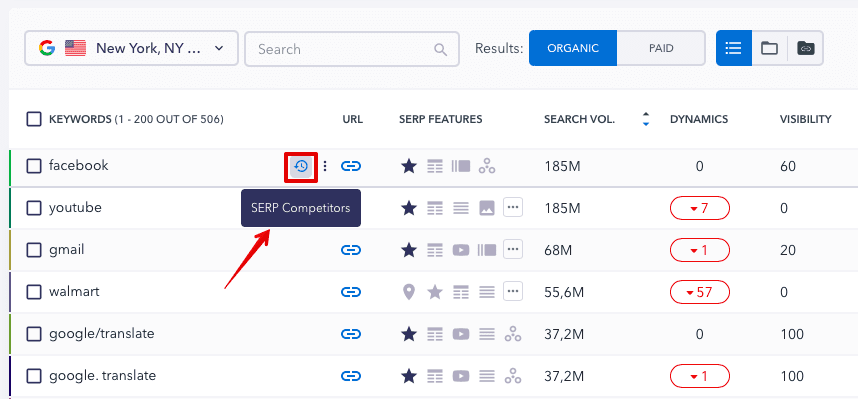Image resolution: width=858 pixels, height=399 pixels.
Task: Focus the Search input field
Action: pos(352,49)
